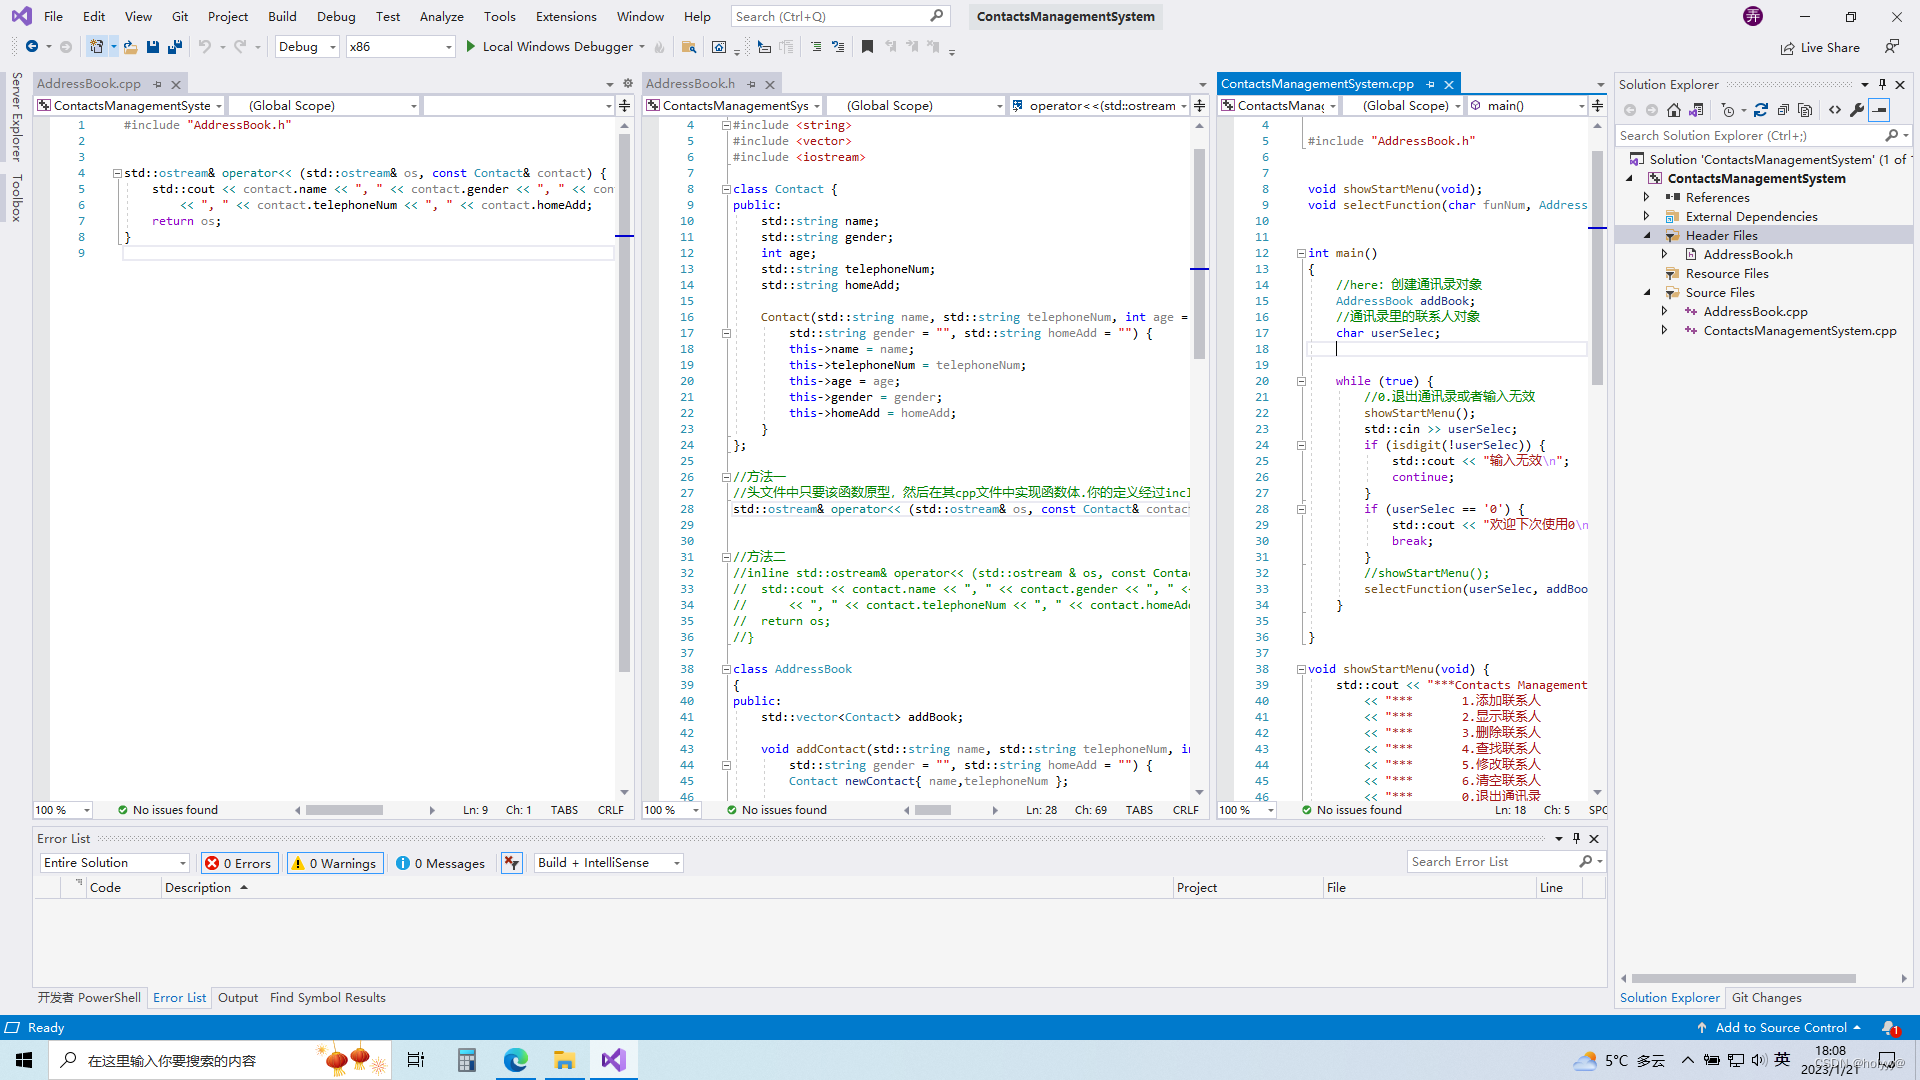Click AddressBook.cpp horizontal scrollbar thumb

[344, 810]
